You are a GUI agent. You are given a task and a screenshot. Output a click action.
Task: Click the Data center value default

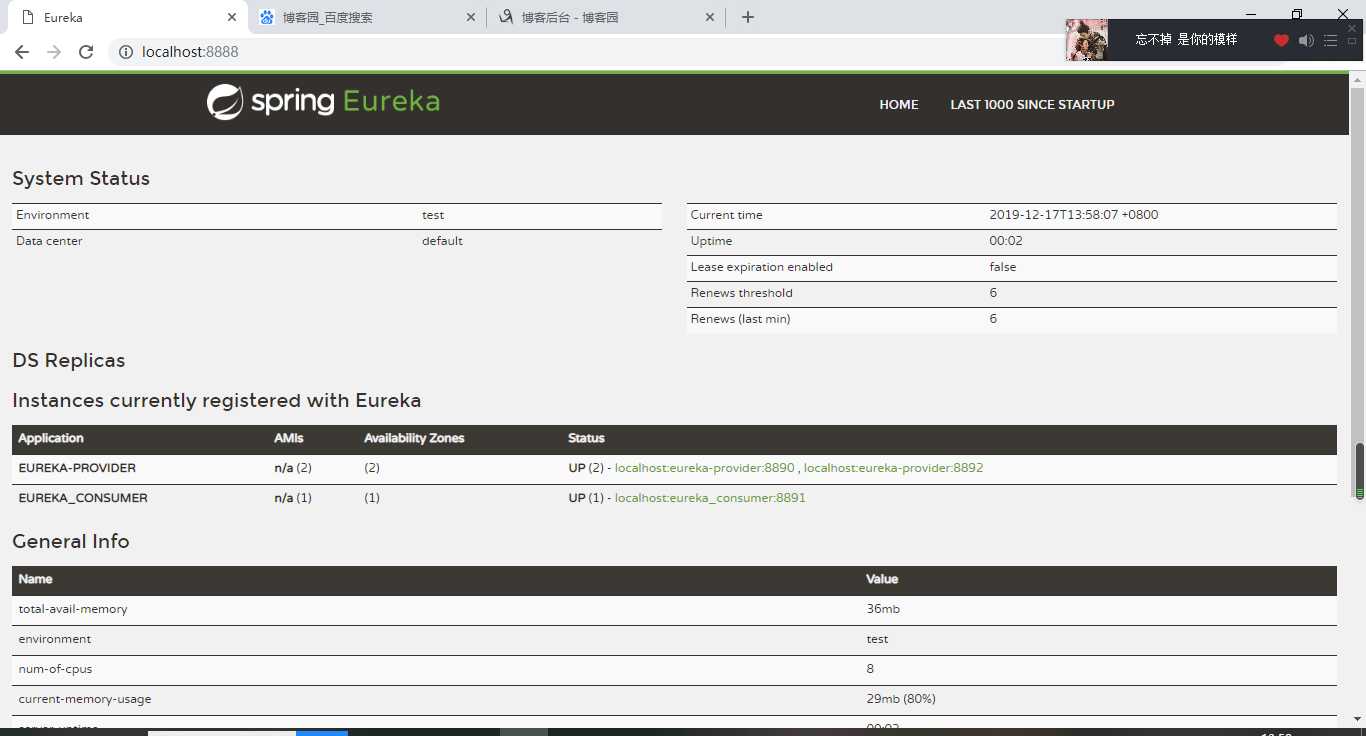pos(442,241)
